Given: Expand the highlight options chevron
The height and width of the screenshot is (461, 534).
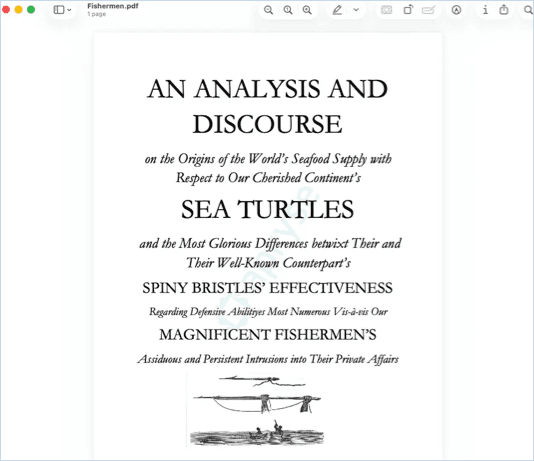Looking at the screenshot, I should pos(356,10).
